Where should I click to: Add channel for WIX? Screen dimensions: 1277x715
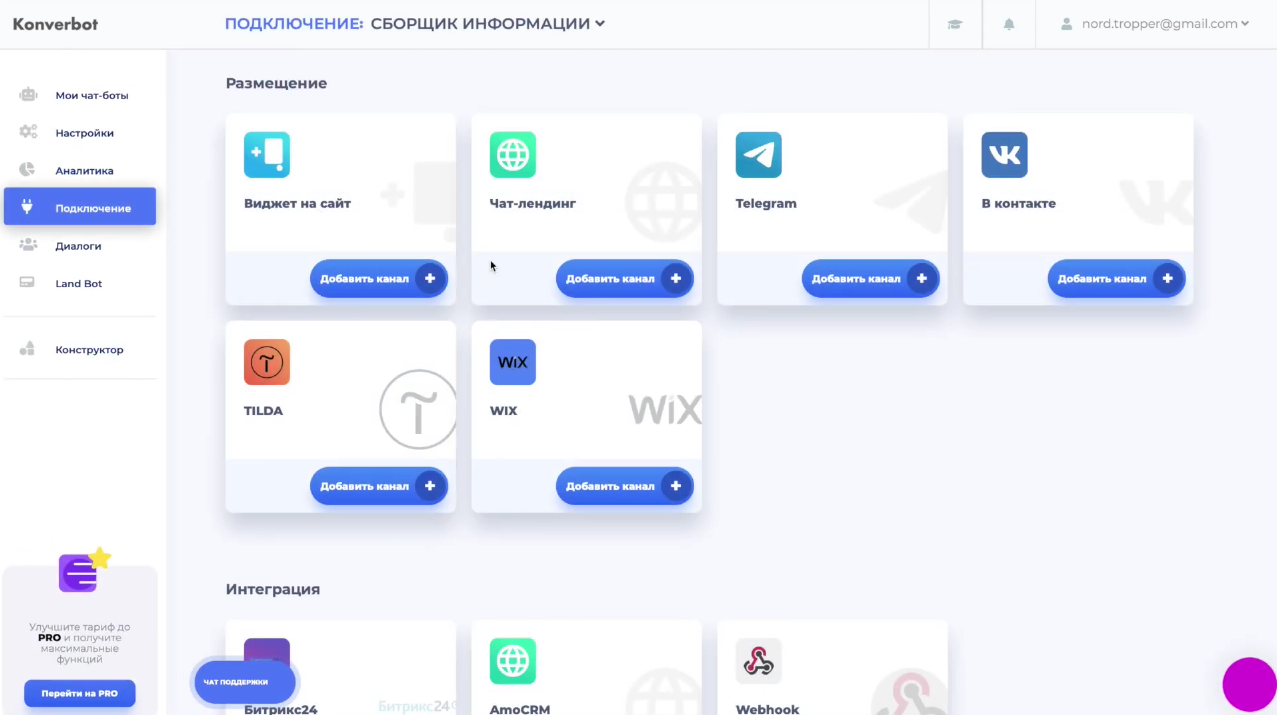[625, 486]
